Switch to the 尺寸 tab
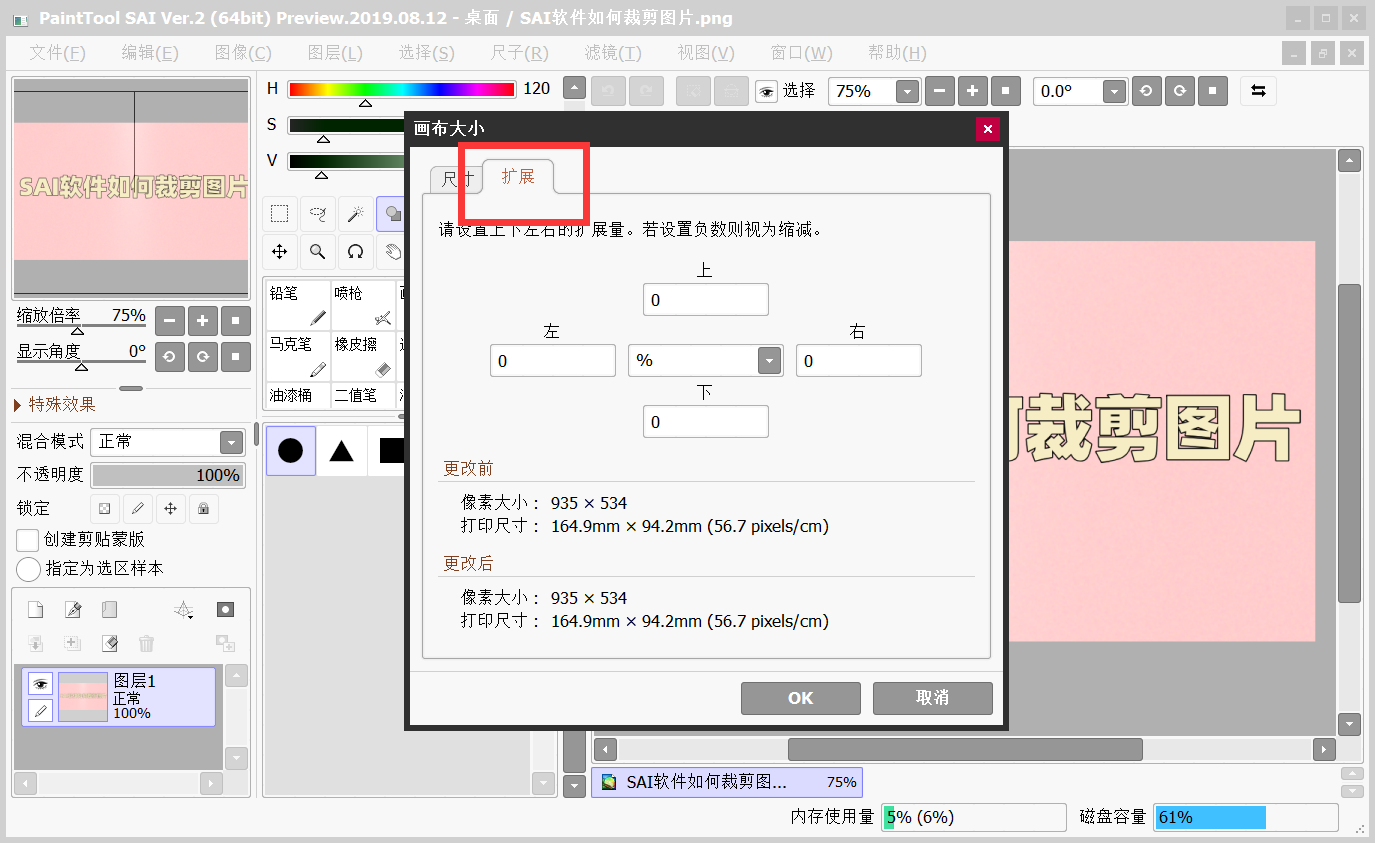1375x843 pixels. [456, 179]
